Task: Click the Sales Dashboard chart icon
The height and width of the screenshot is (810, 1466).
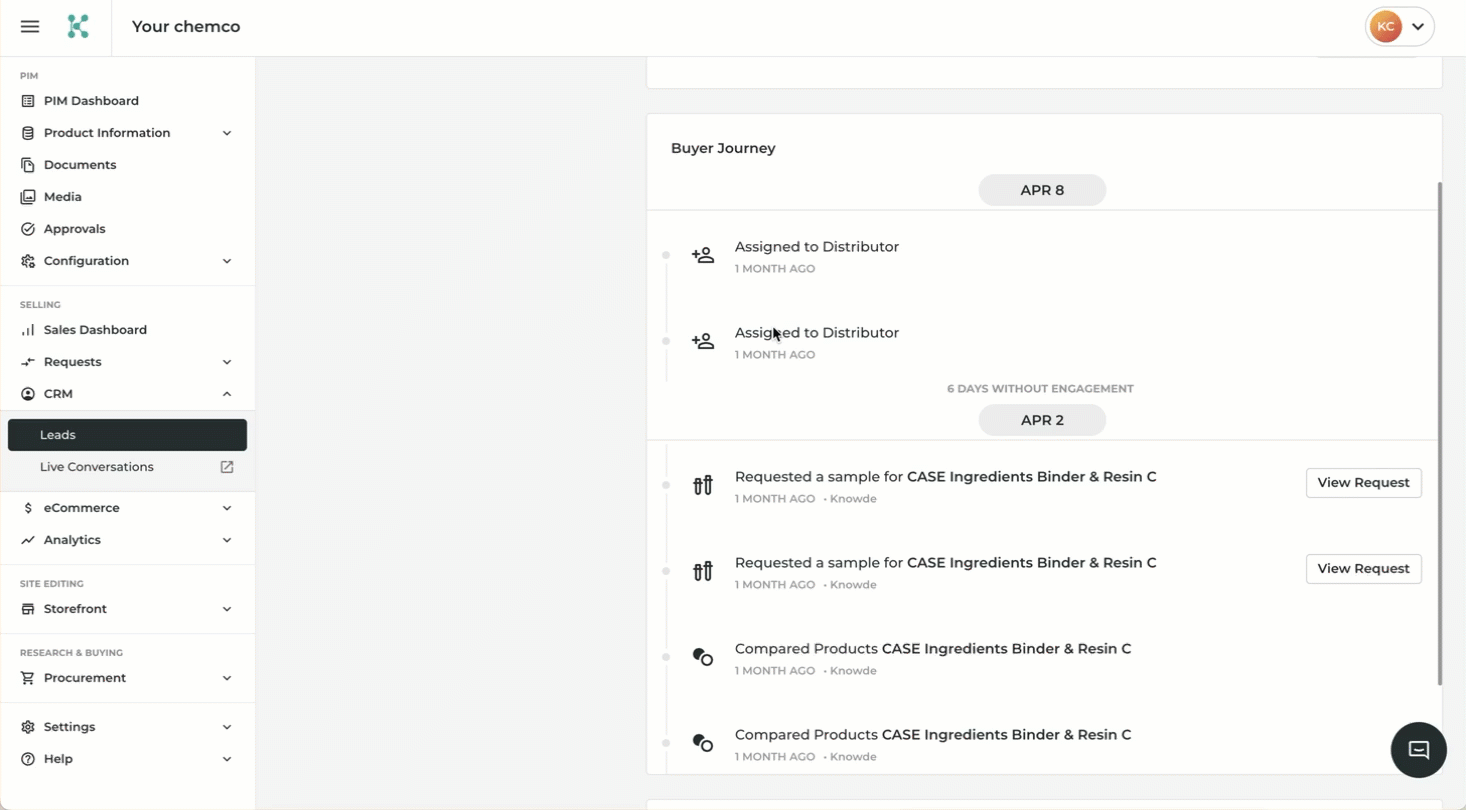Action: 28,330
